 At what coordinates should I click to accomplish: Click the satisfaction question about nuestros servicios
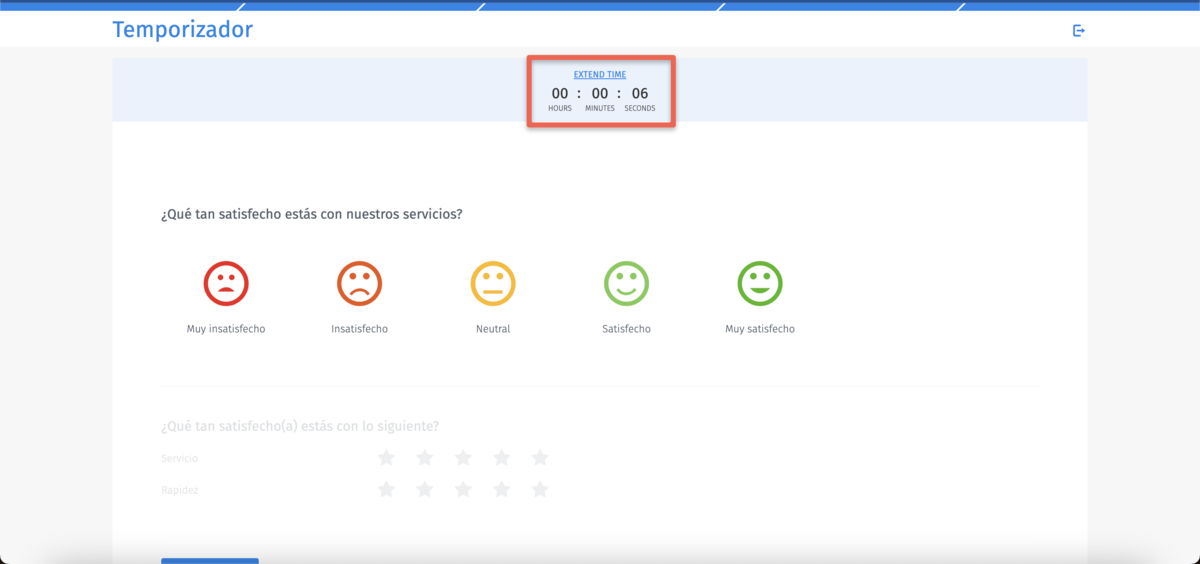coord(311,215)
